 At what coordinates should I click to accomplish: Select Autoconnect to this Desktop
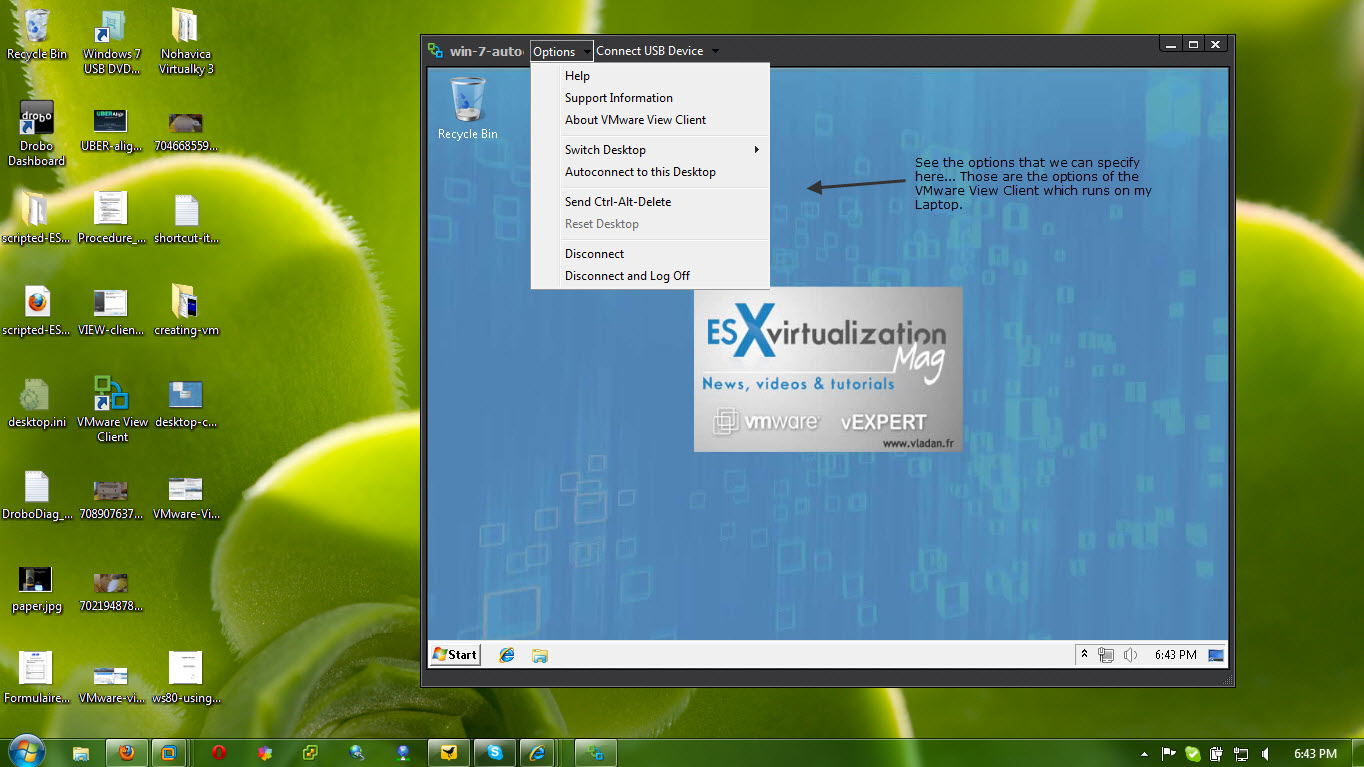tap(650, 172)
